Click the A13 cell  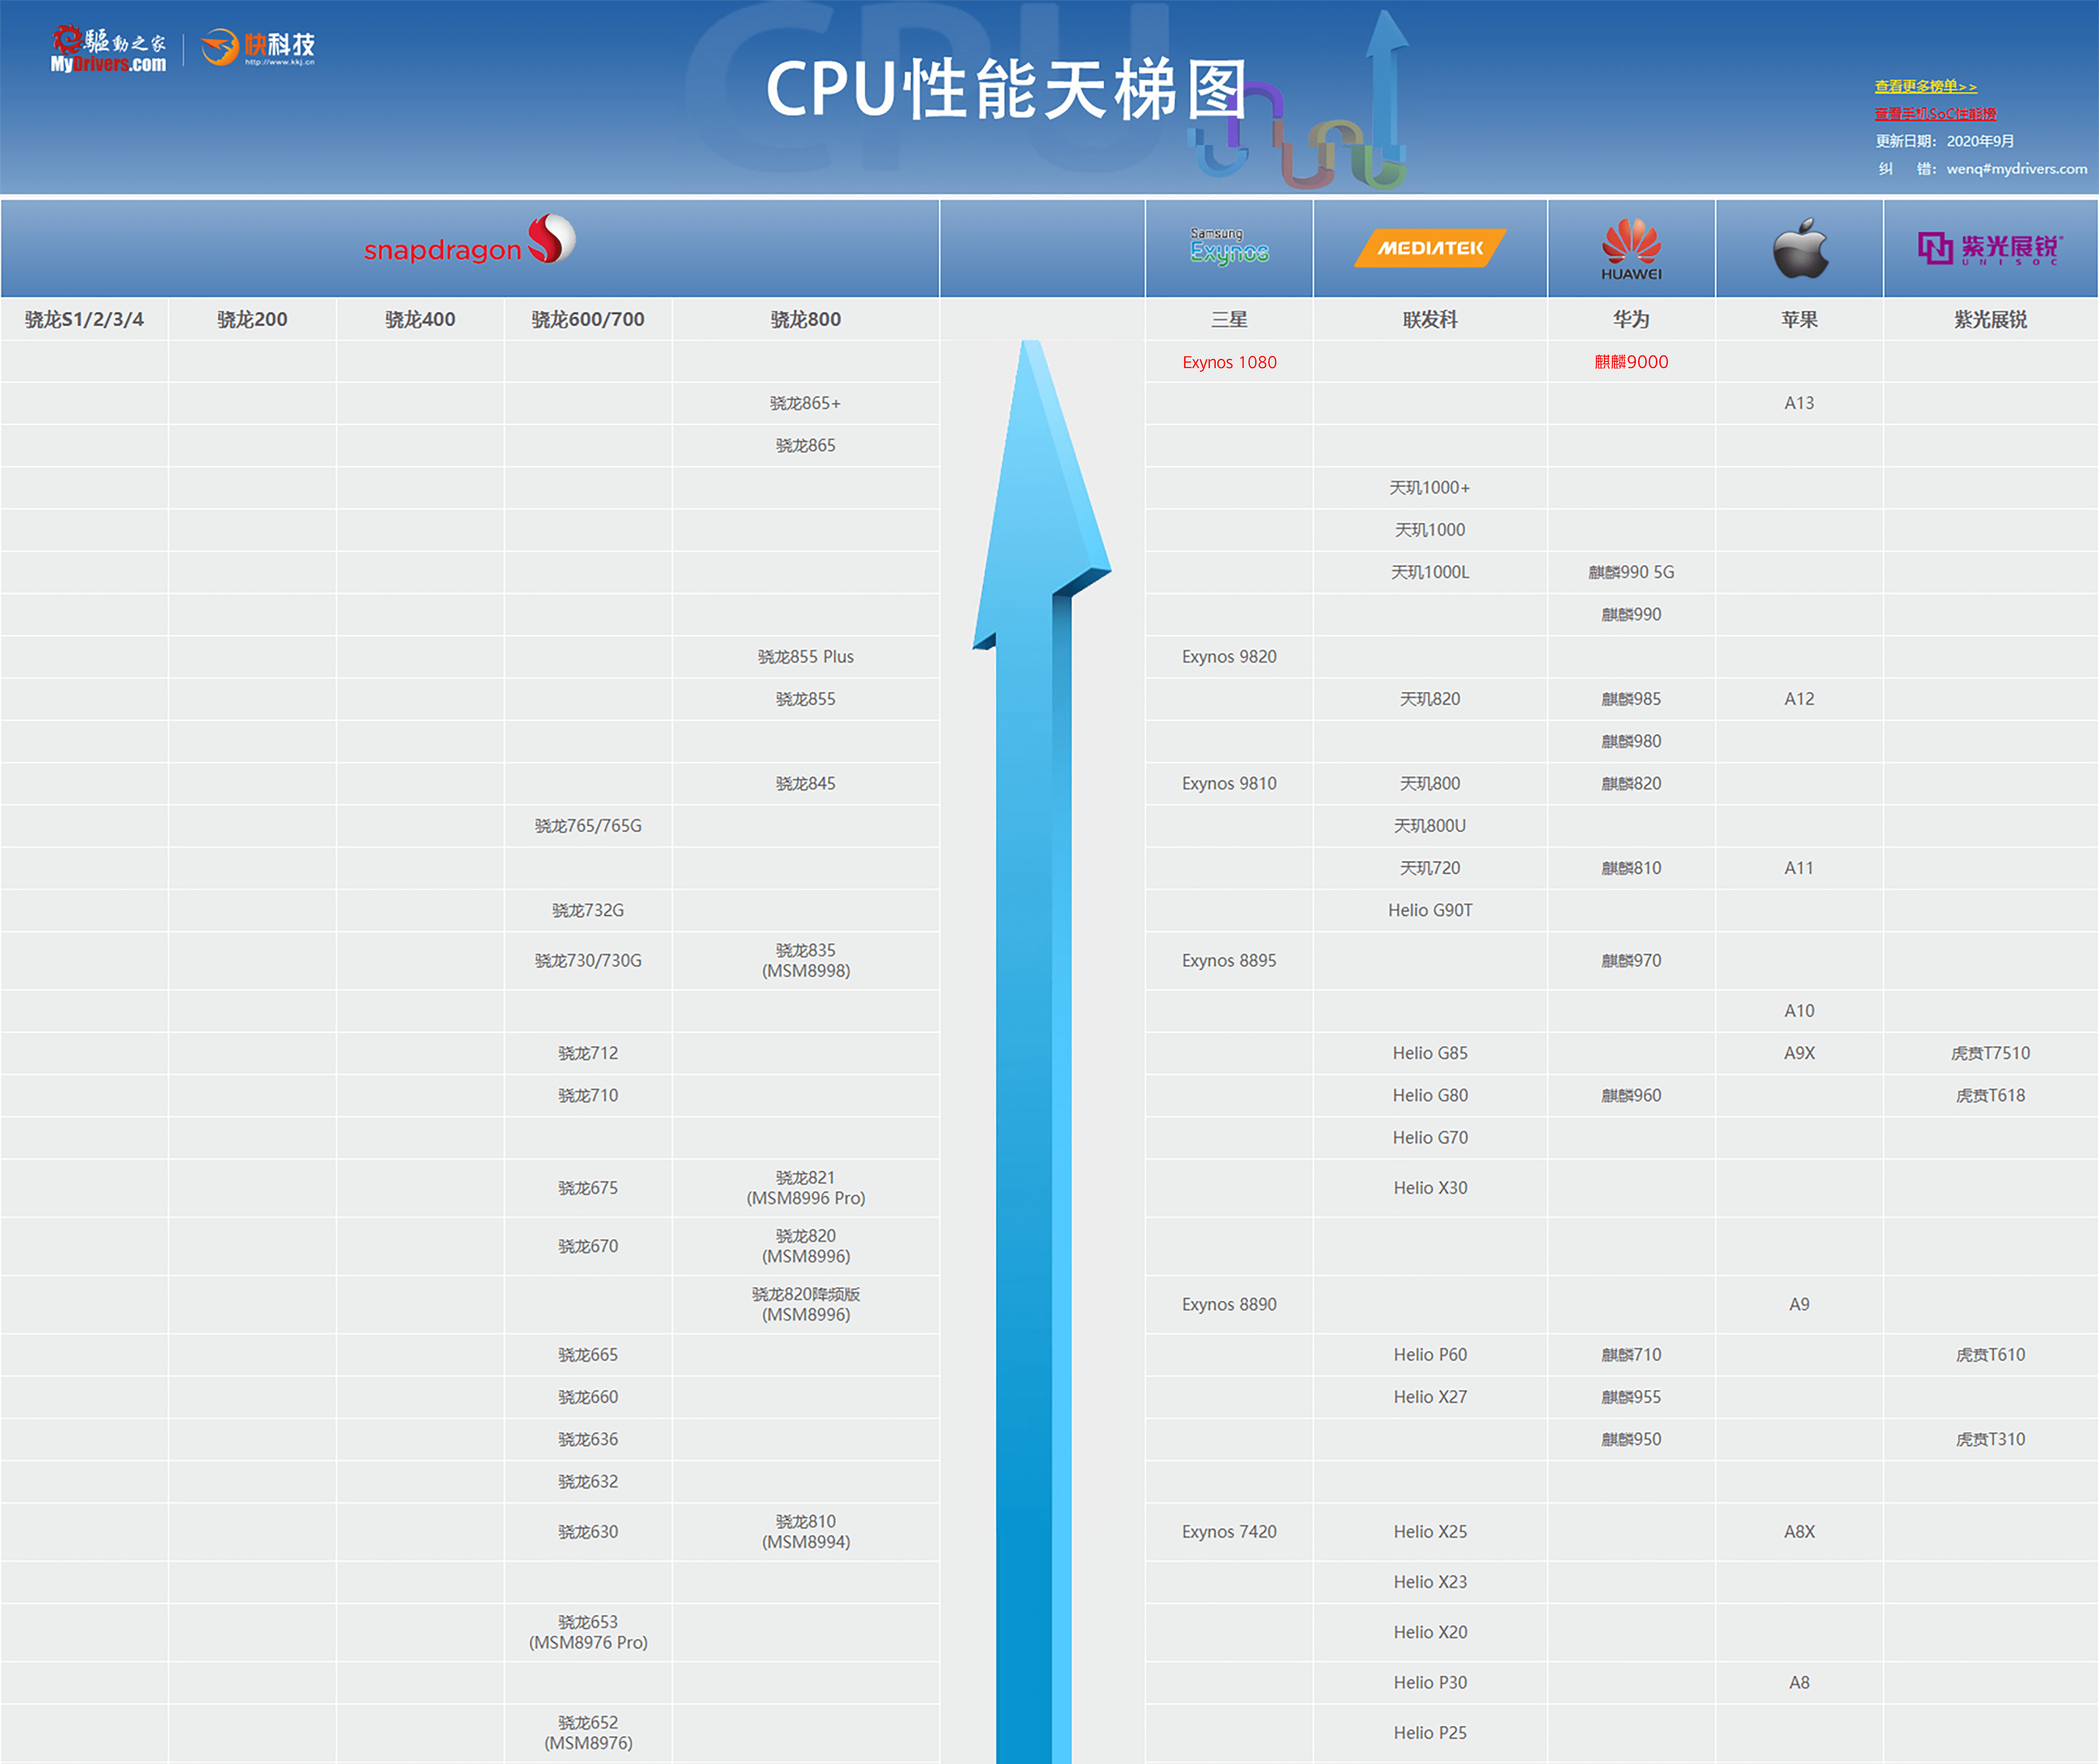click(x=1799, y=403)
